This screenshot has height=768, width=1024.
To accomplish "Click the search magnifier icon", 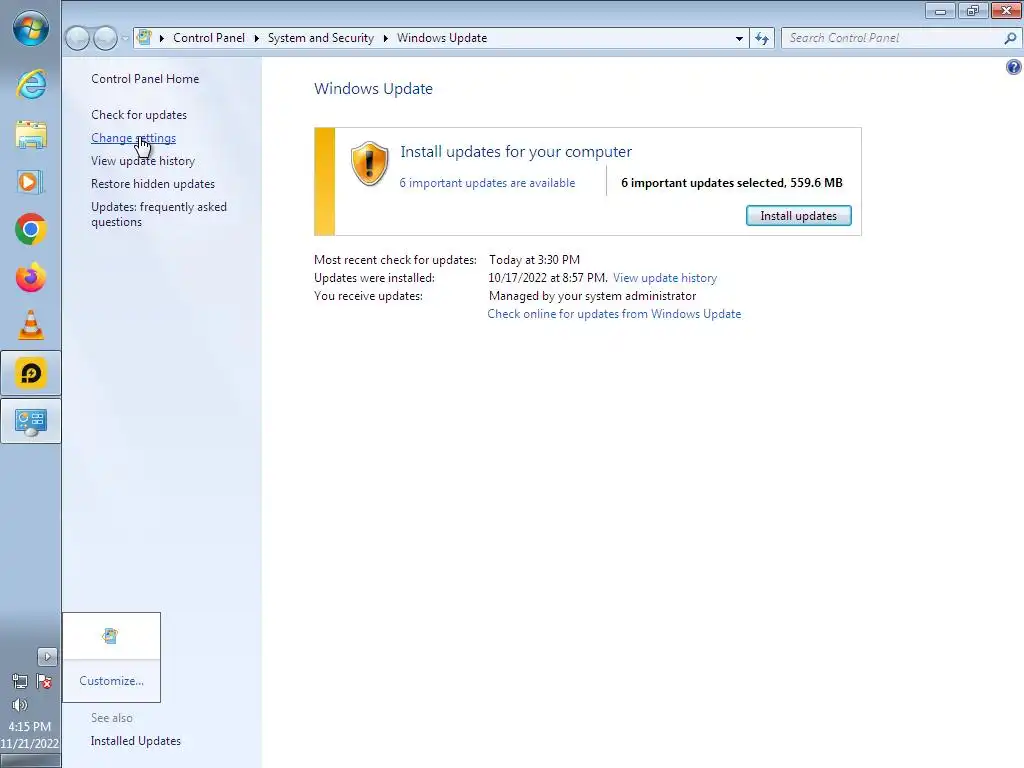I will click(1010, 38).
